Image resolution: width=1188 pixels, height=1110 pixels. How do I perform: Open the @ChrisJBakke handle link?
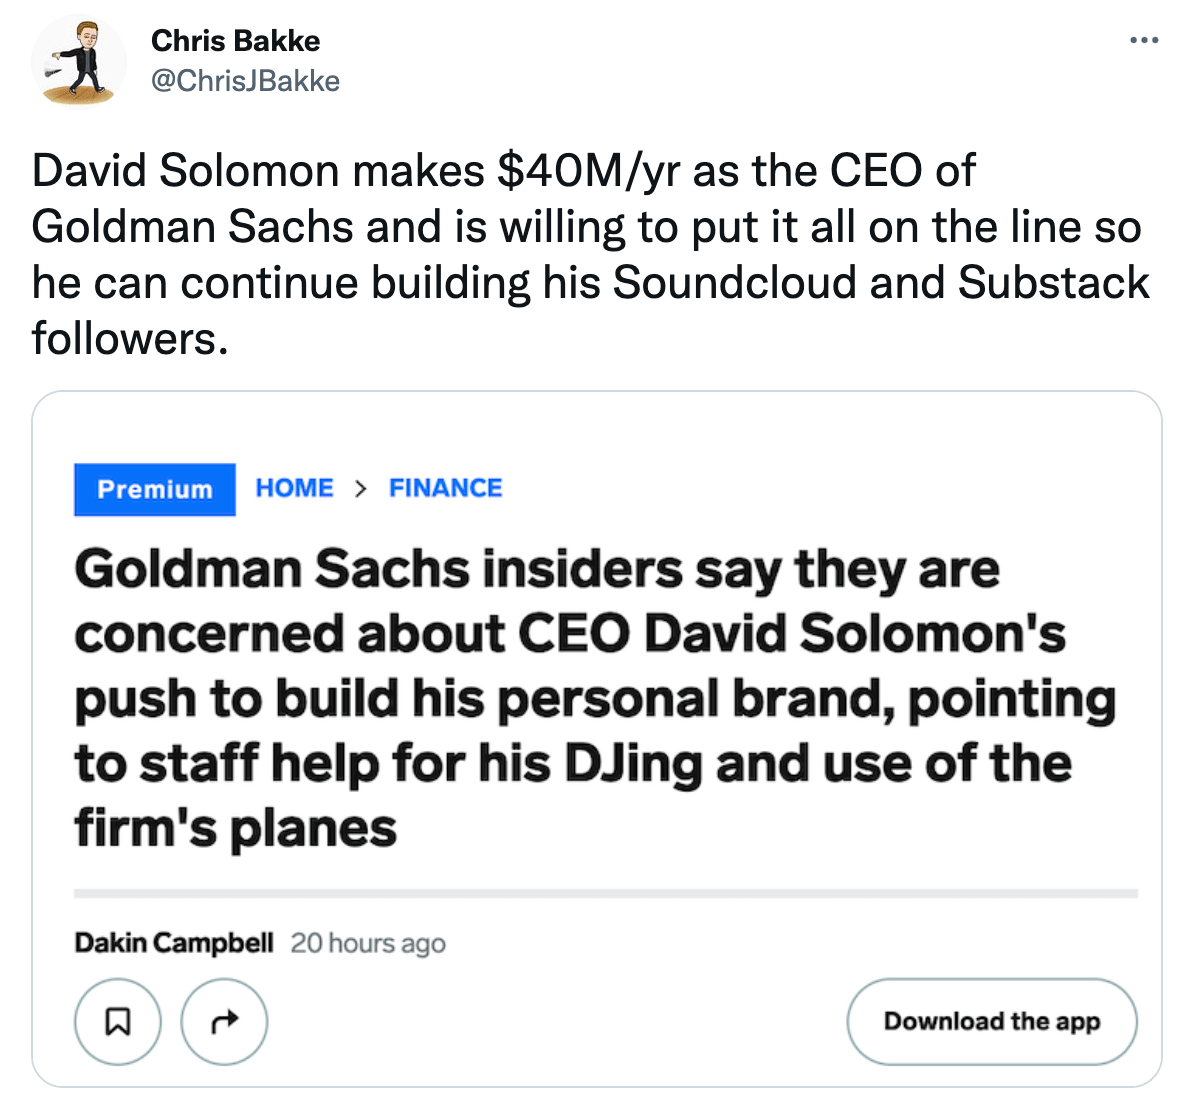click(245, 81)
